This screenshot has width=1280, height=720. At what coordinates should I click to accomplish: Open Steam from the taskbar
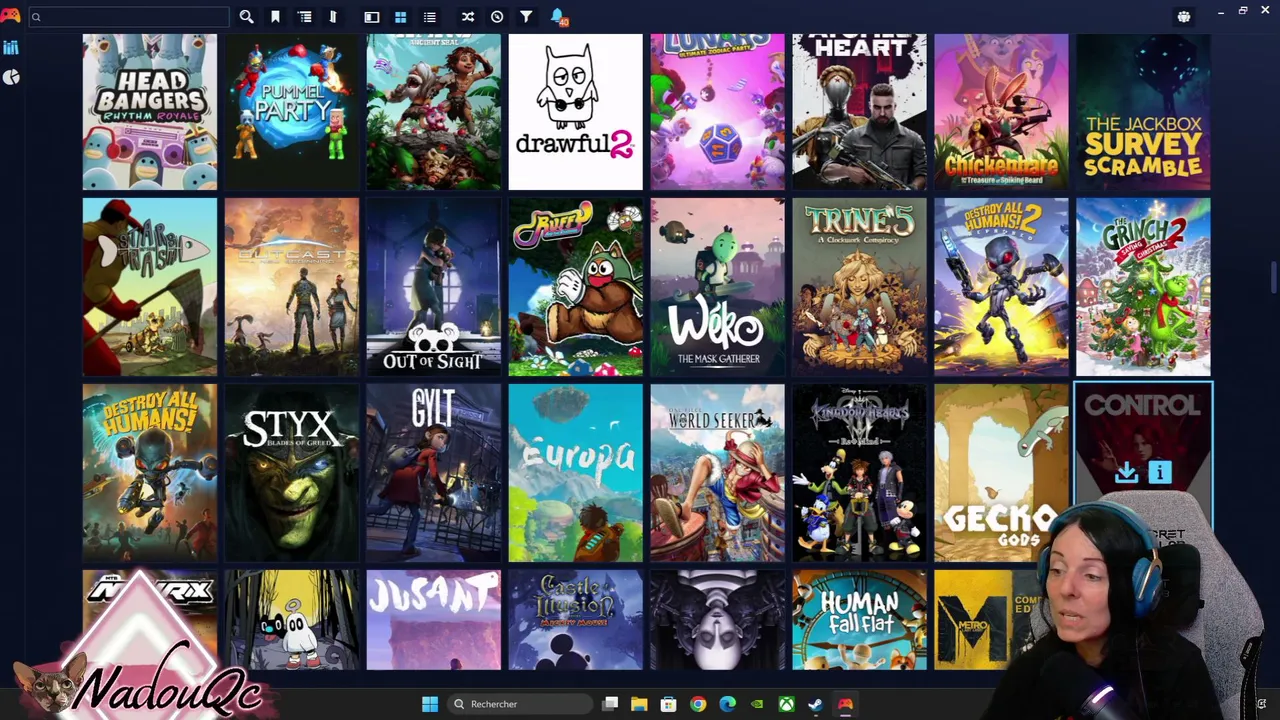click(816, 704)
